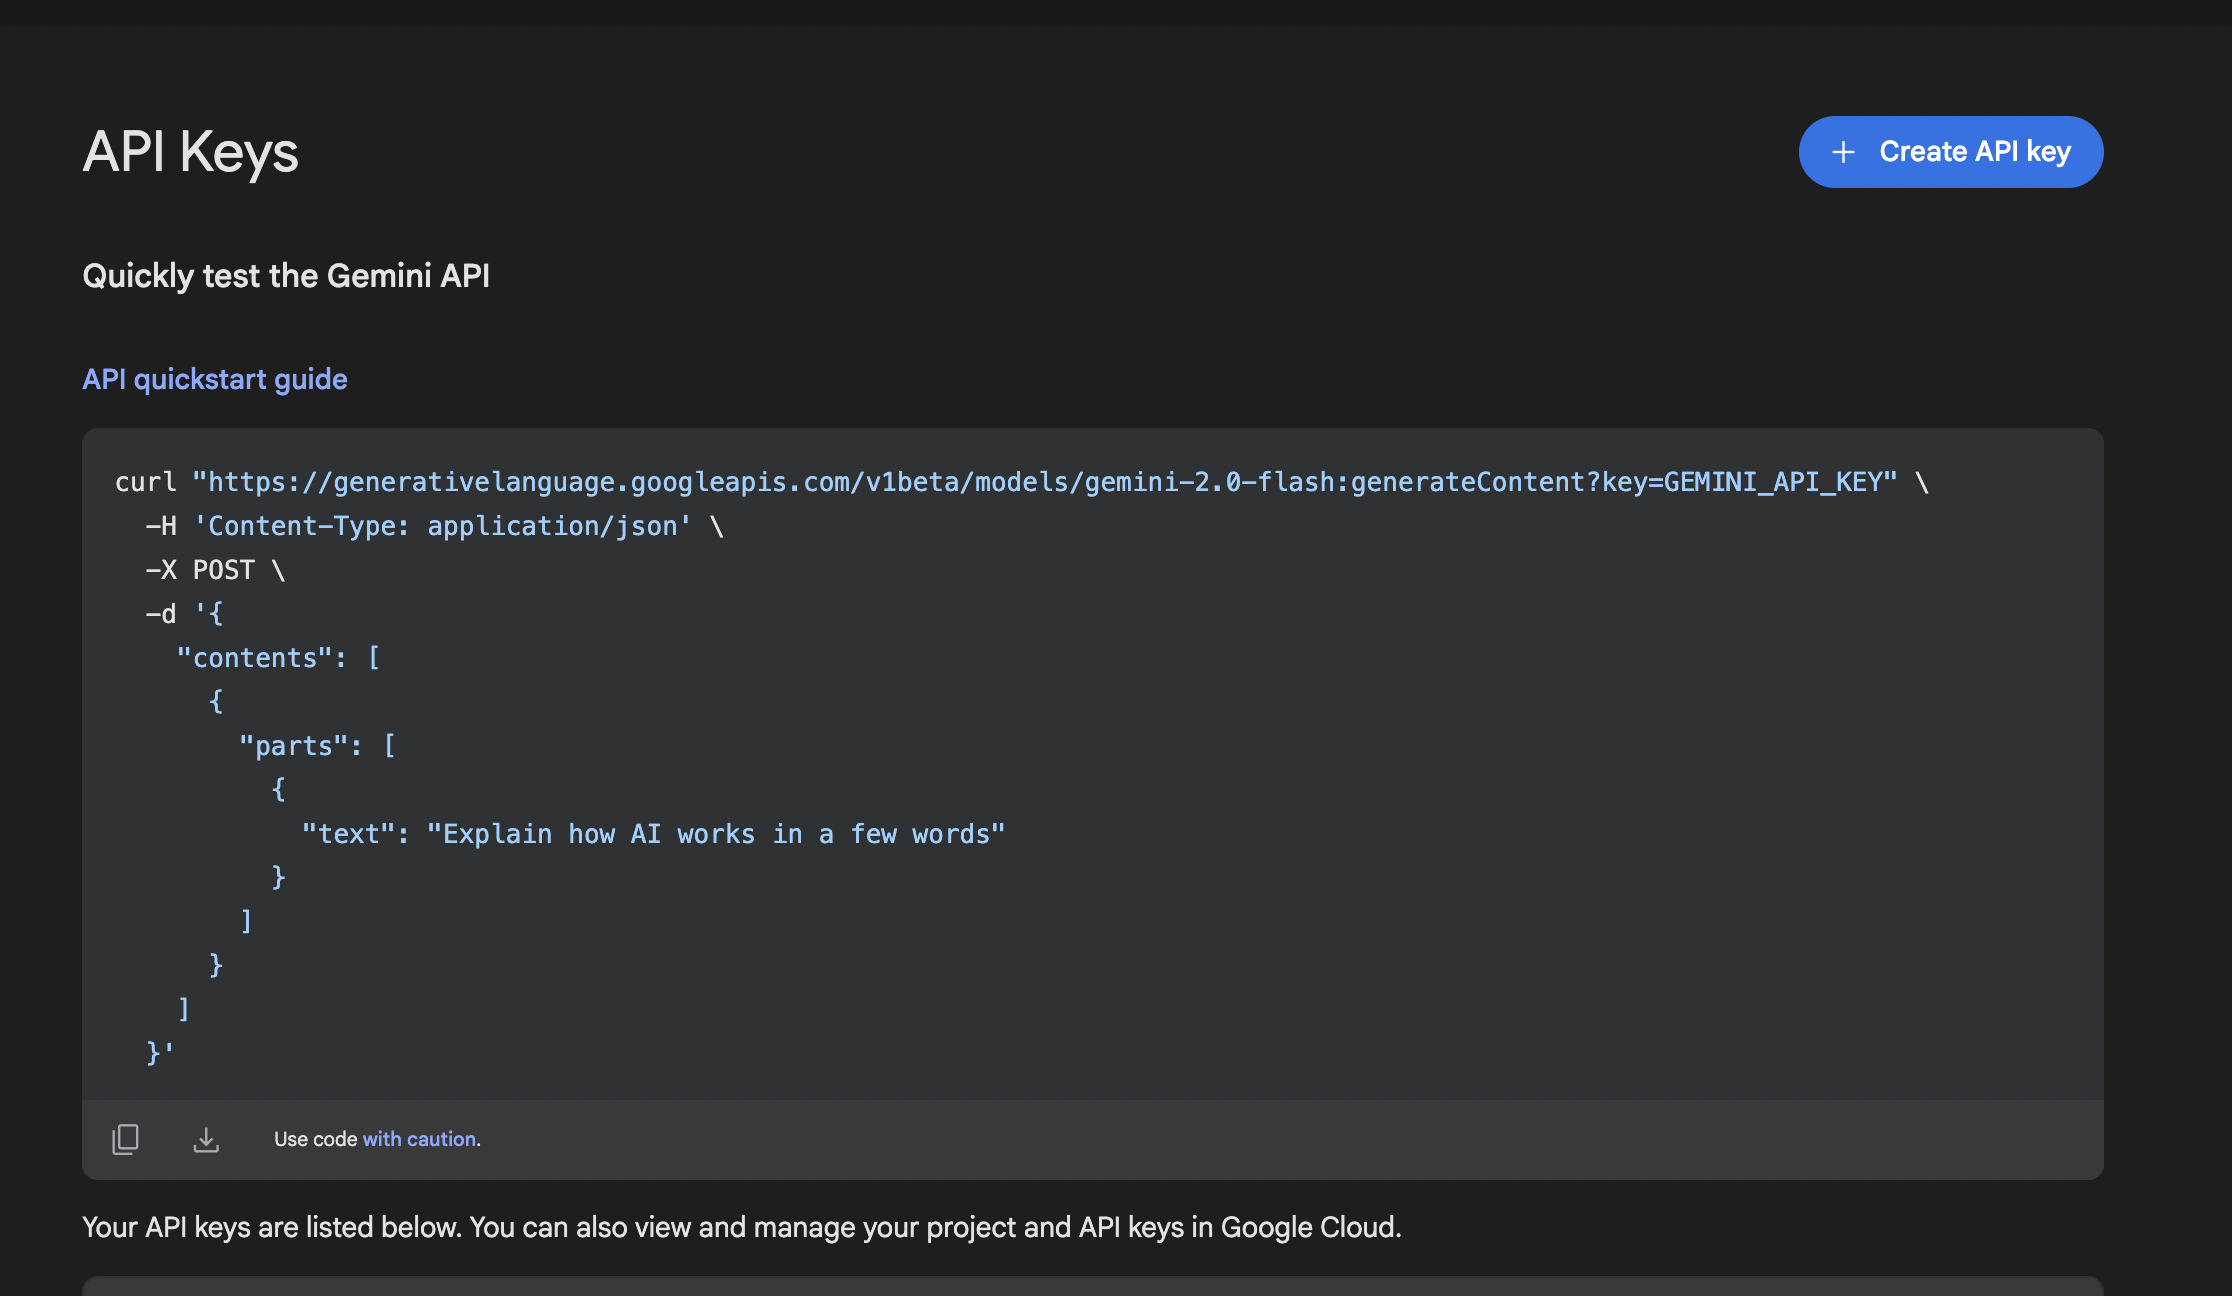Click the plus icon on Create API key
2232x1296 pixels.
tap(1843, 152)
